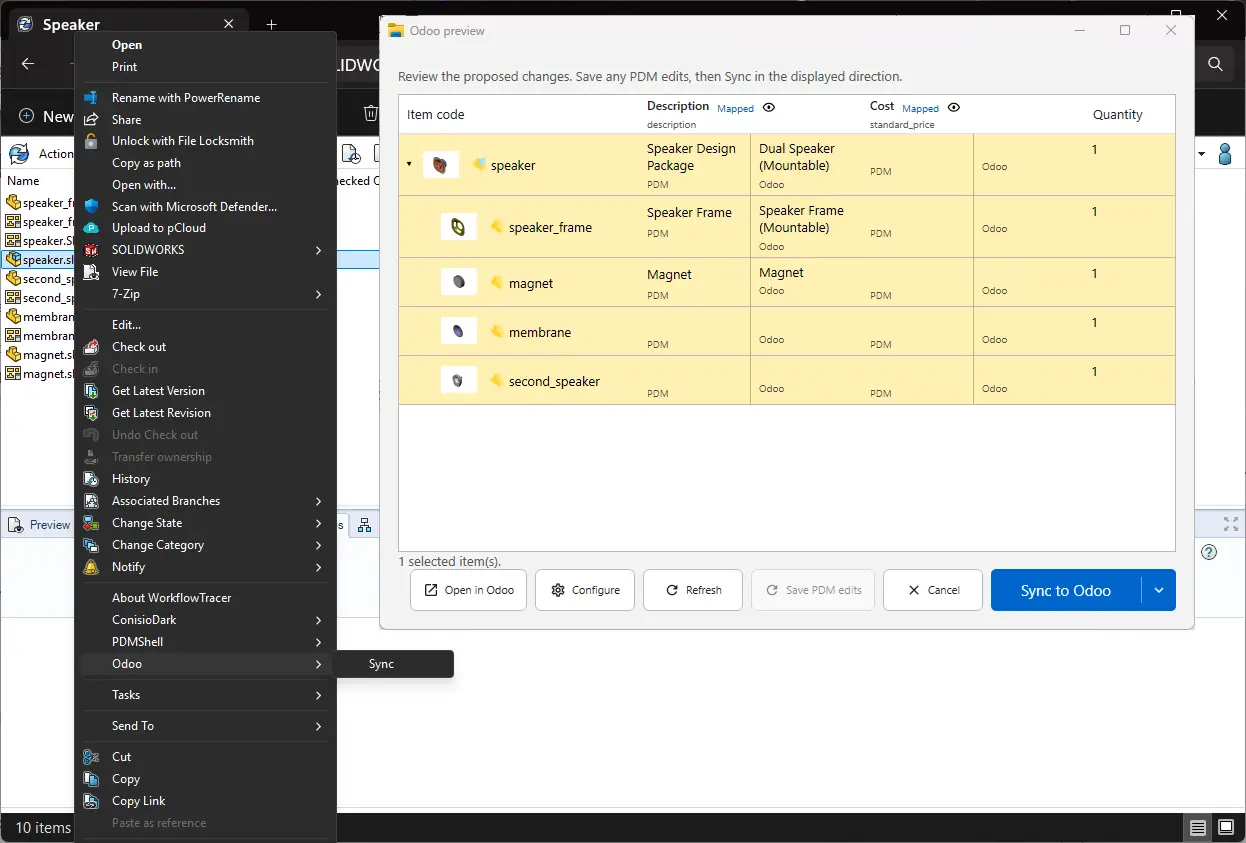Click the Explorer back arrow
Screen dimensions: 1246x843
[28, 64]
